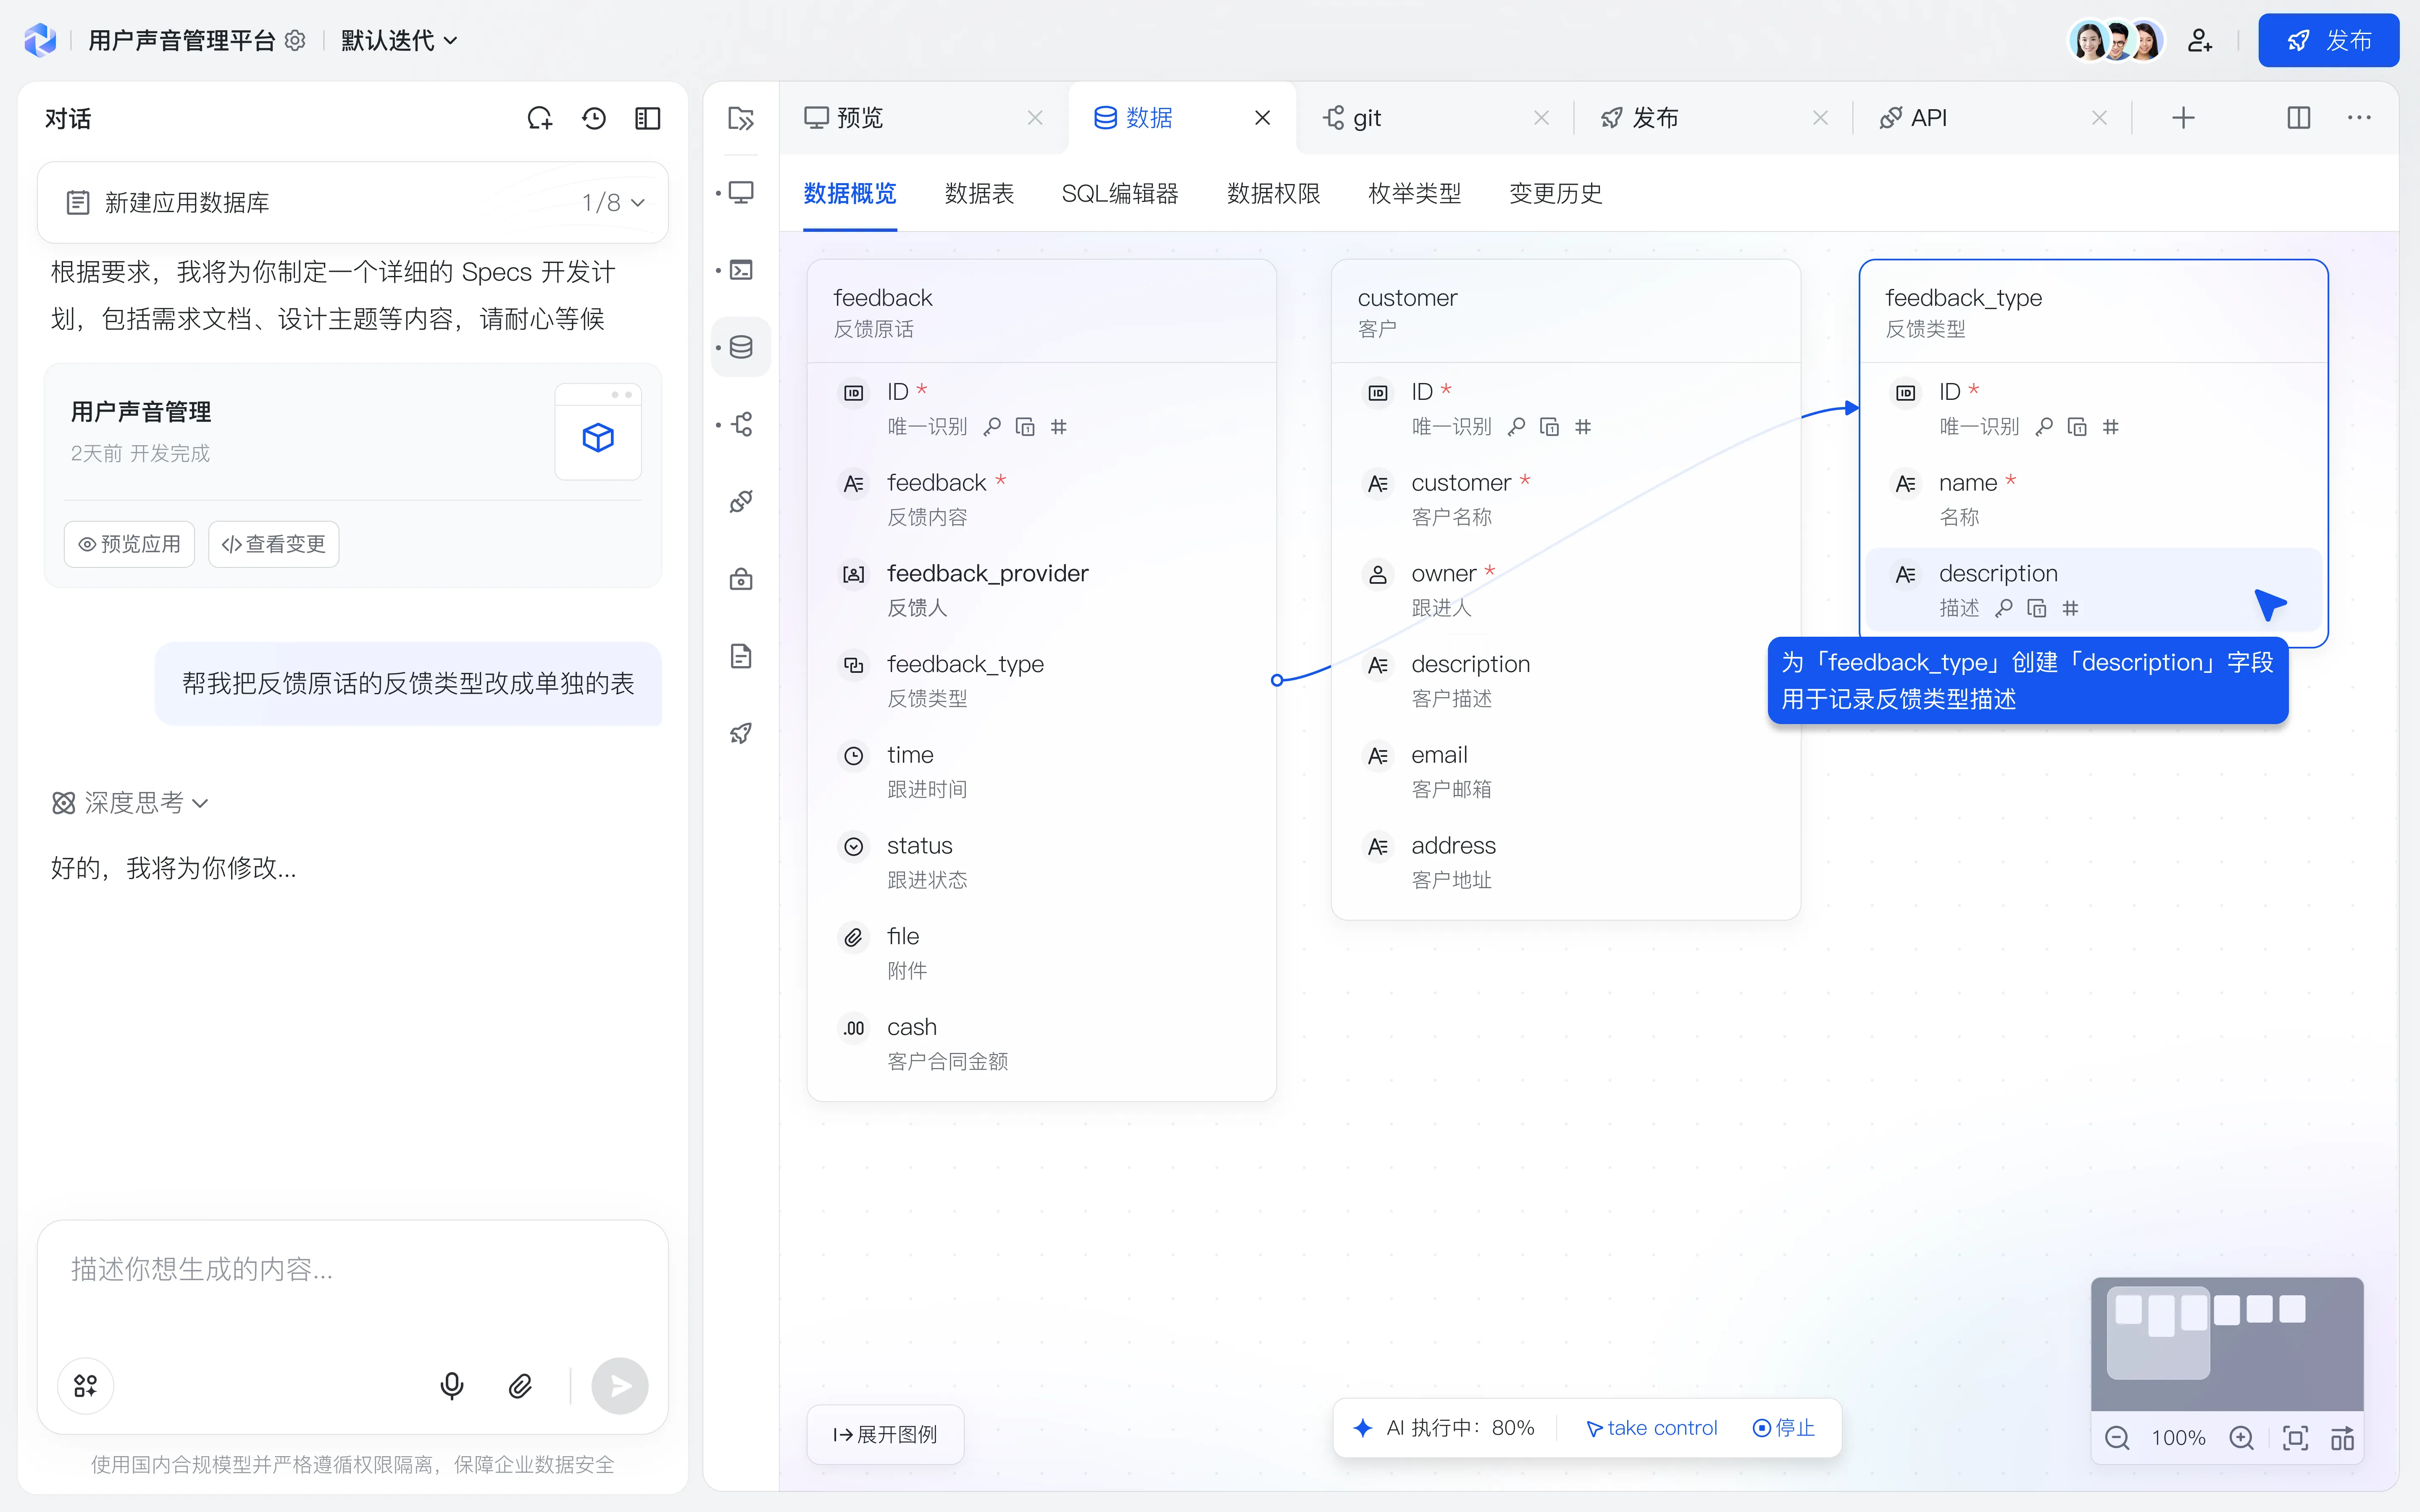Switch to the git tab

1353,118
